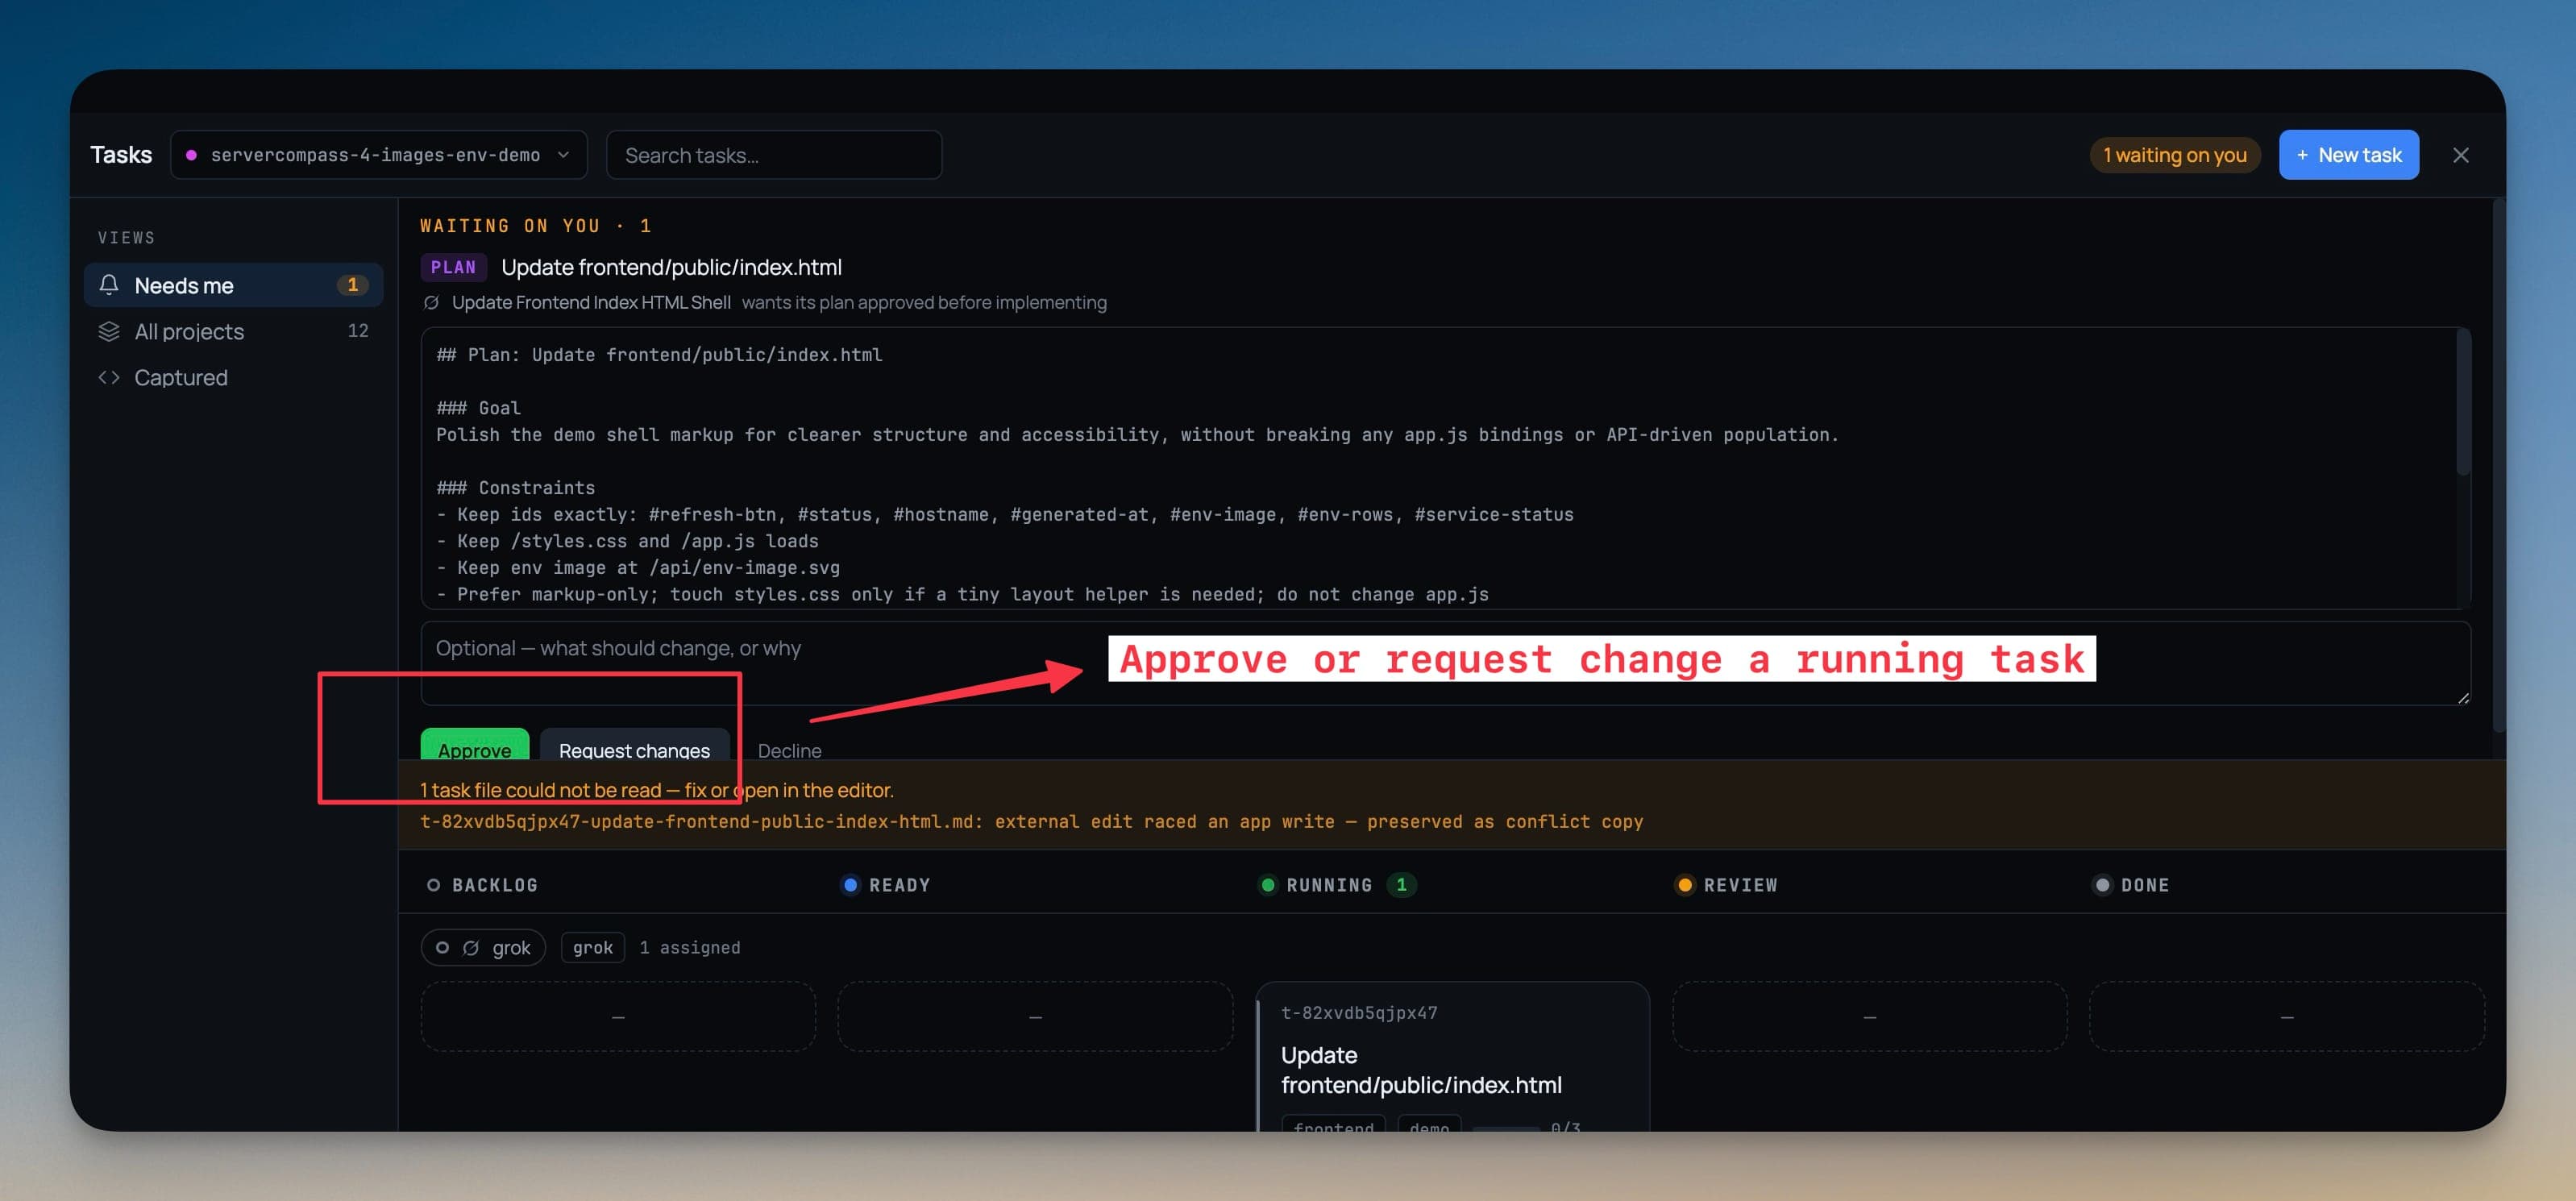Focus the Search tasks input field

click(x=774, y=155)
